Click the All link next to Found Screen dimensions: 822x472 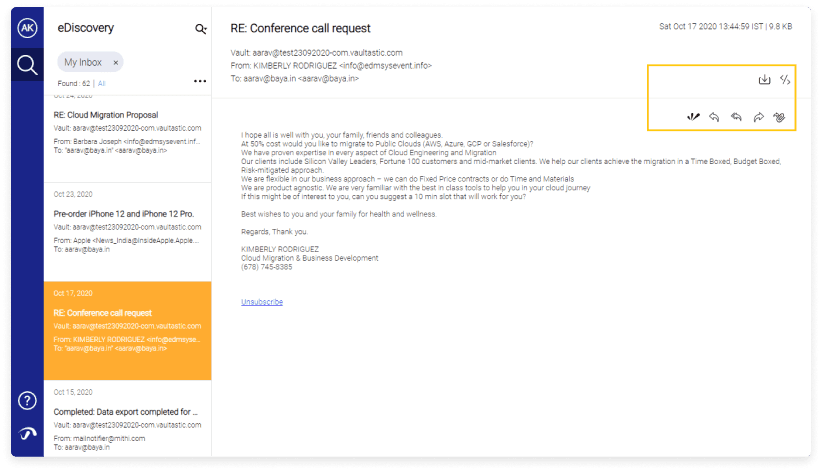point(101,84)
